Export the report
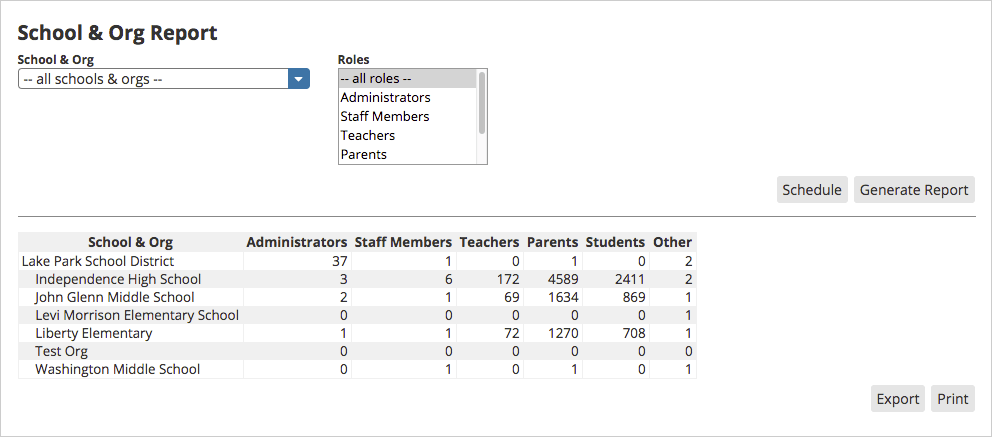Viewport: 992px width, 437px height. tap(898, 399)
